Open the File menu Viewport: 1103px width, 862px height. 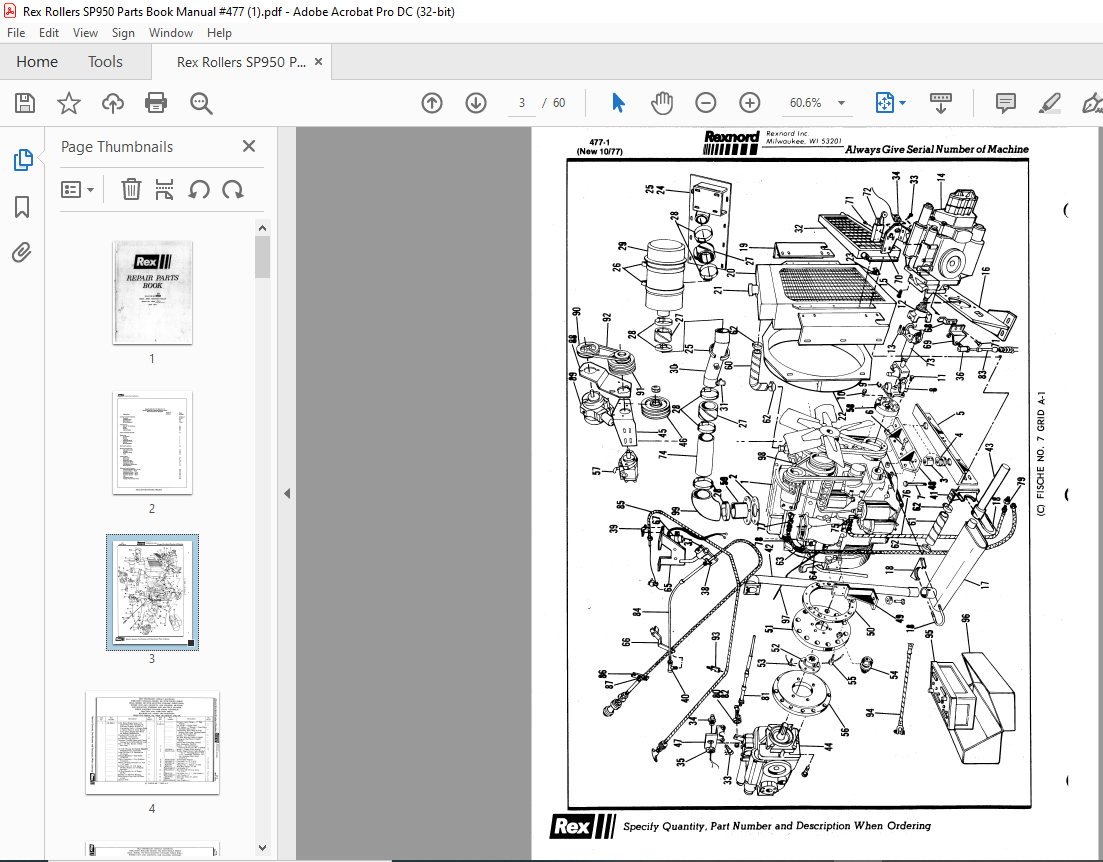[15, 32]
